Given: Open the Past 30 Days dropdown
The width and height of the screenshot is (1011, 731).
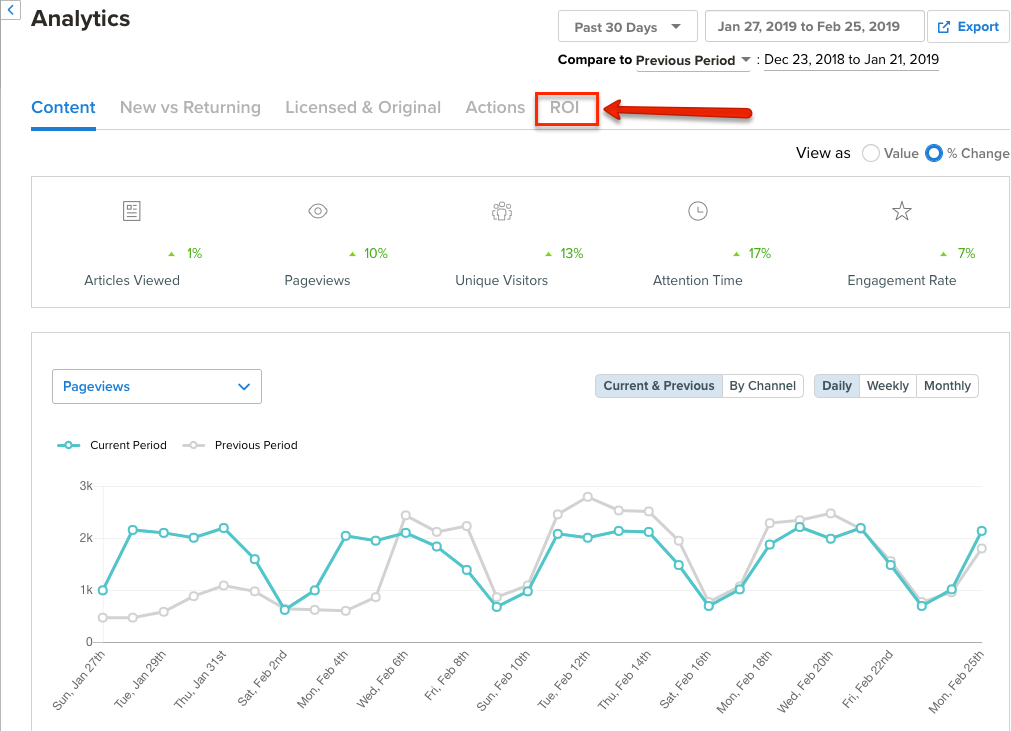Looking at the screenshot, I should point(627,27).
